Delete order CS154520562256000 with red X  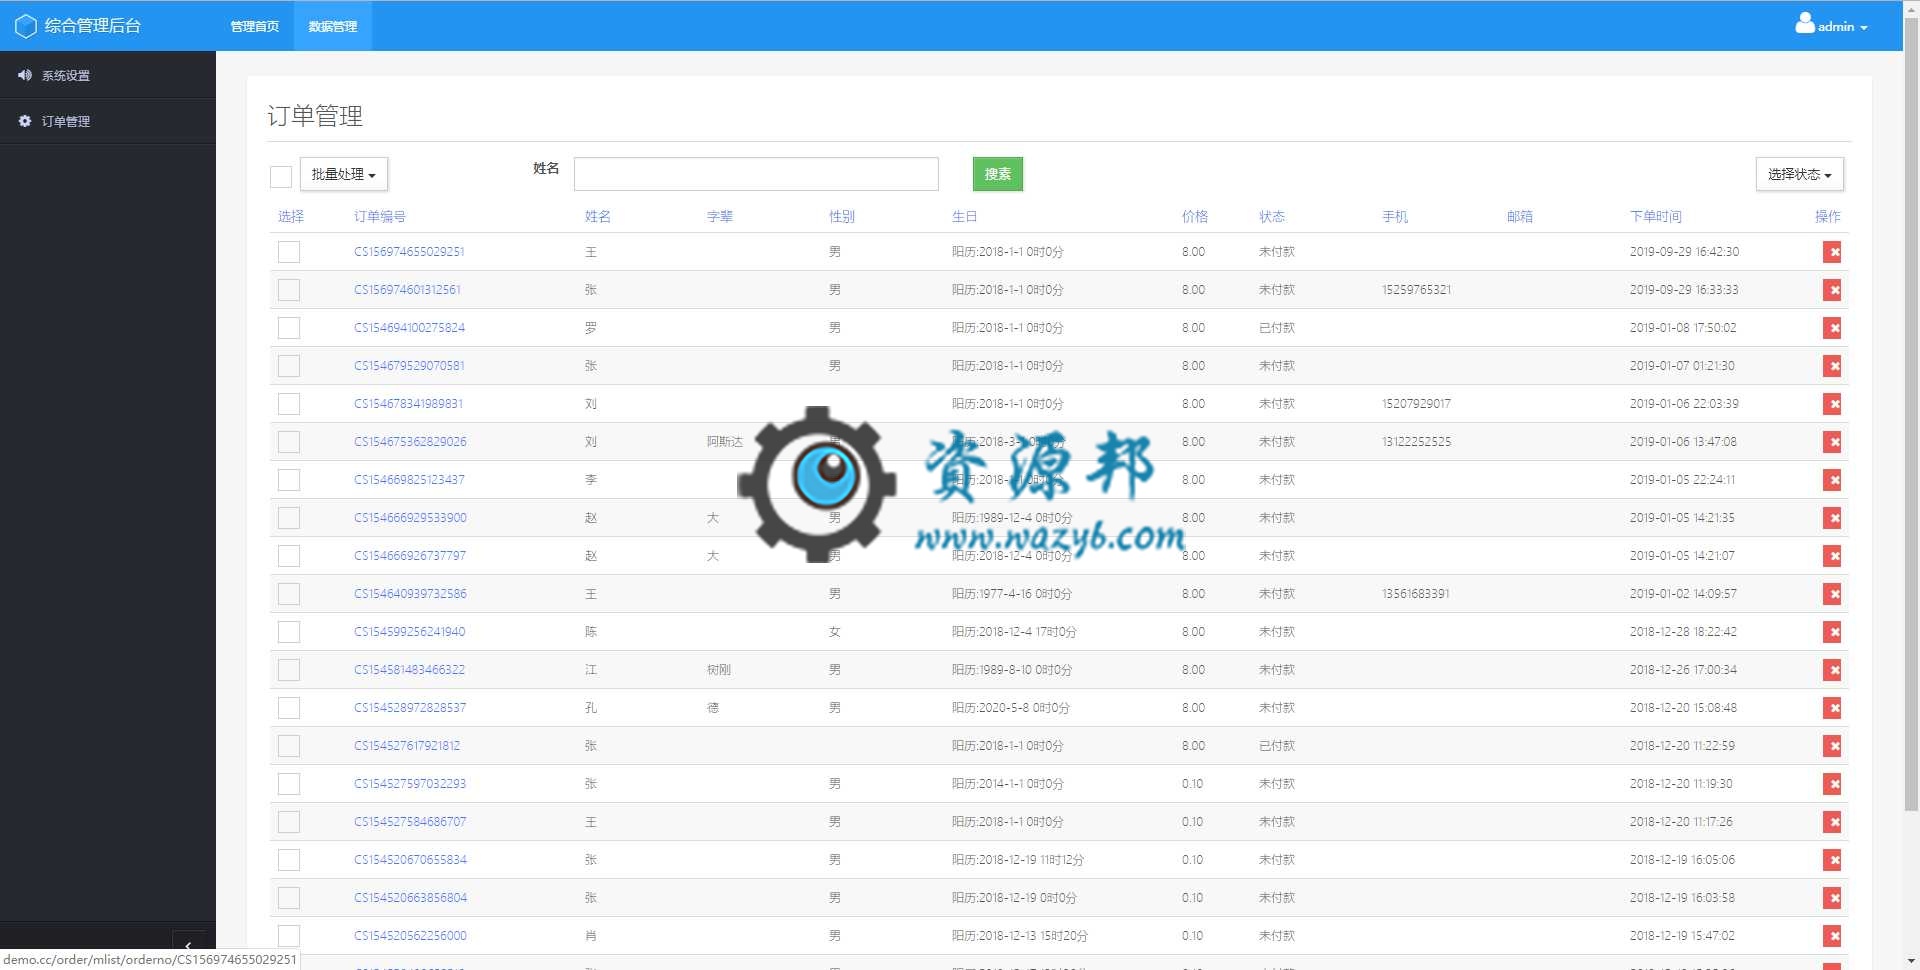(1832, 936)
